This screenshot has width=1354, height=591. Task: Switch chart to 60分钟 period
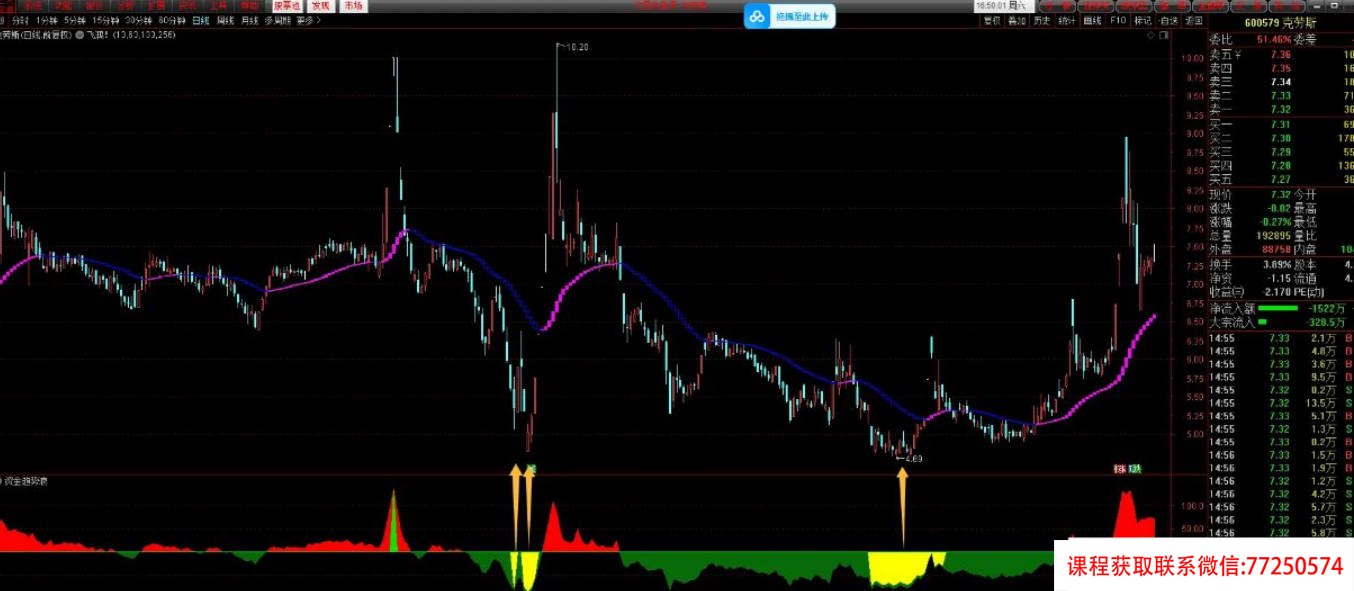coord(172,20)
